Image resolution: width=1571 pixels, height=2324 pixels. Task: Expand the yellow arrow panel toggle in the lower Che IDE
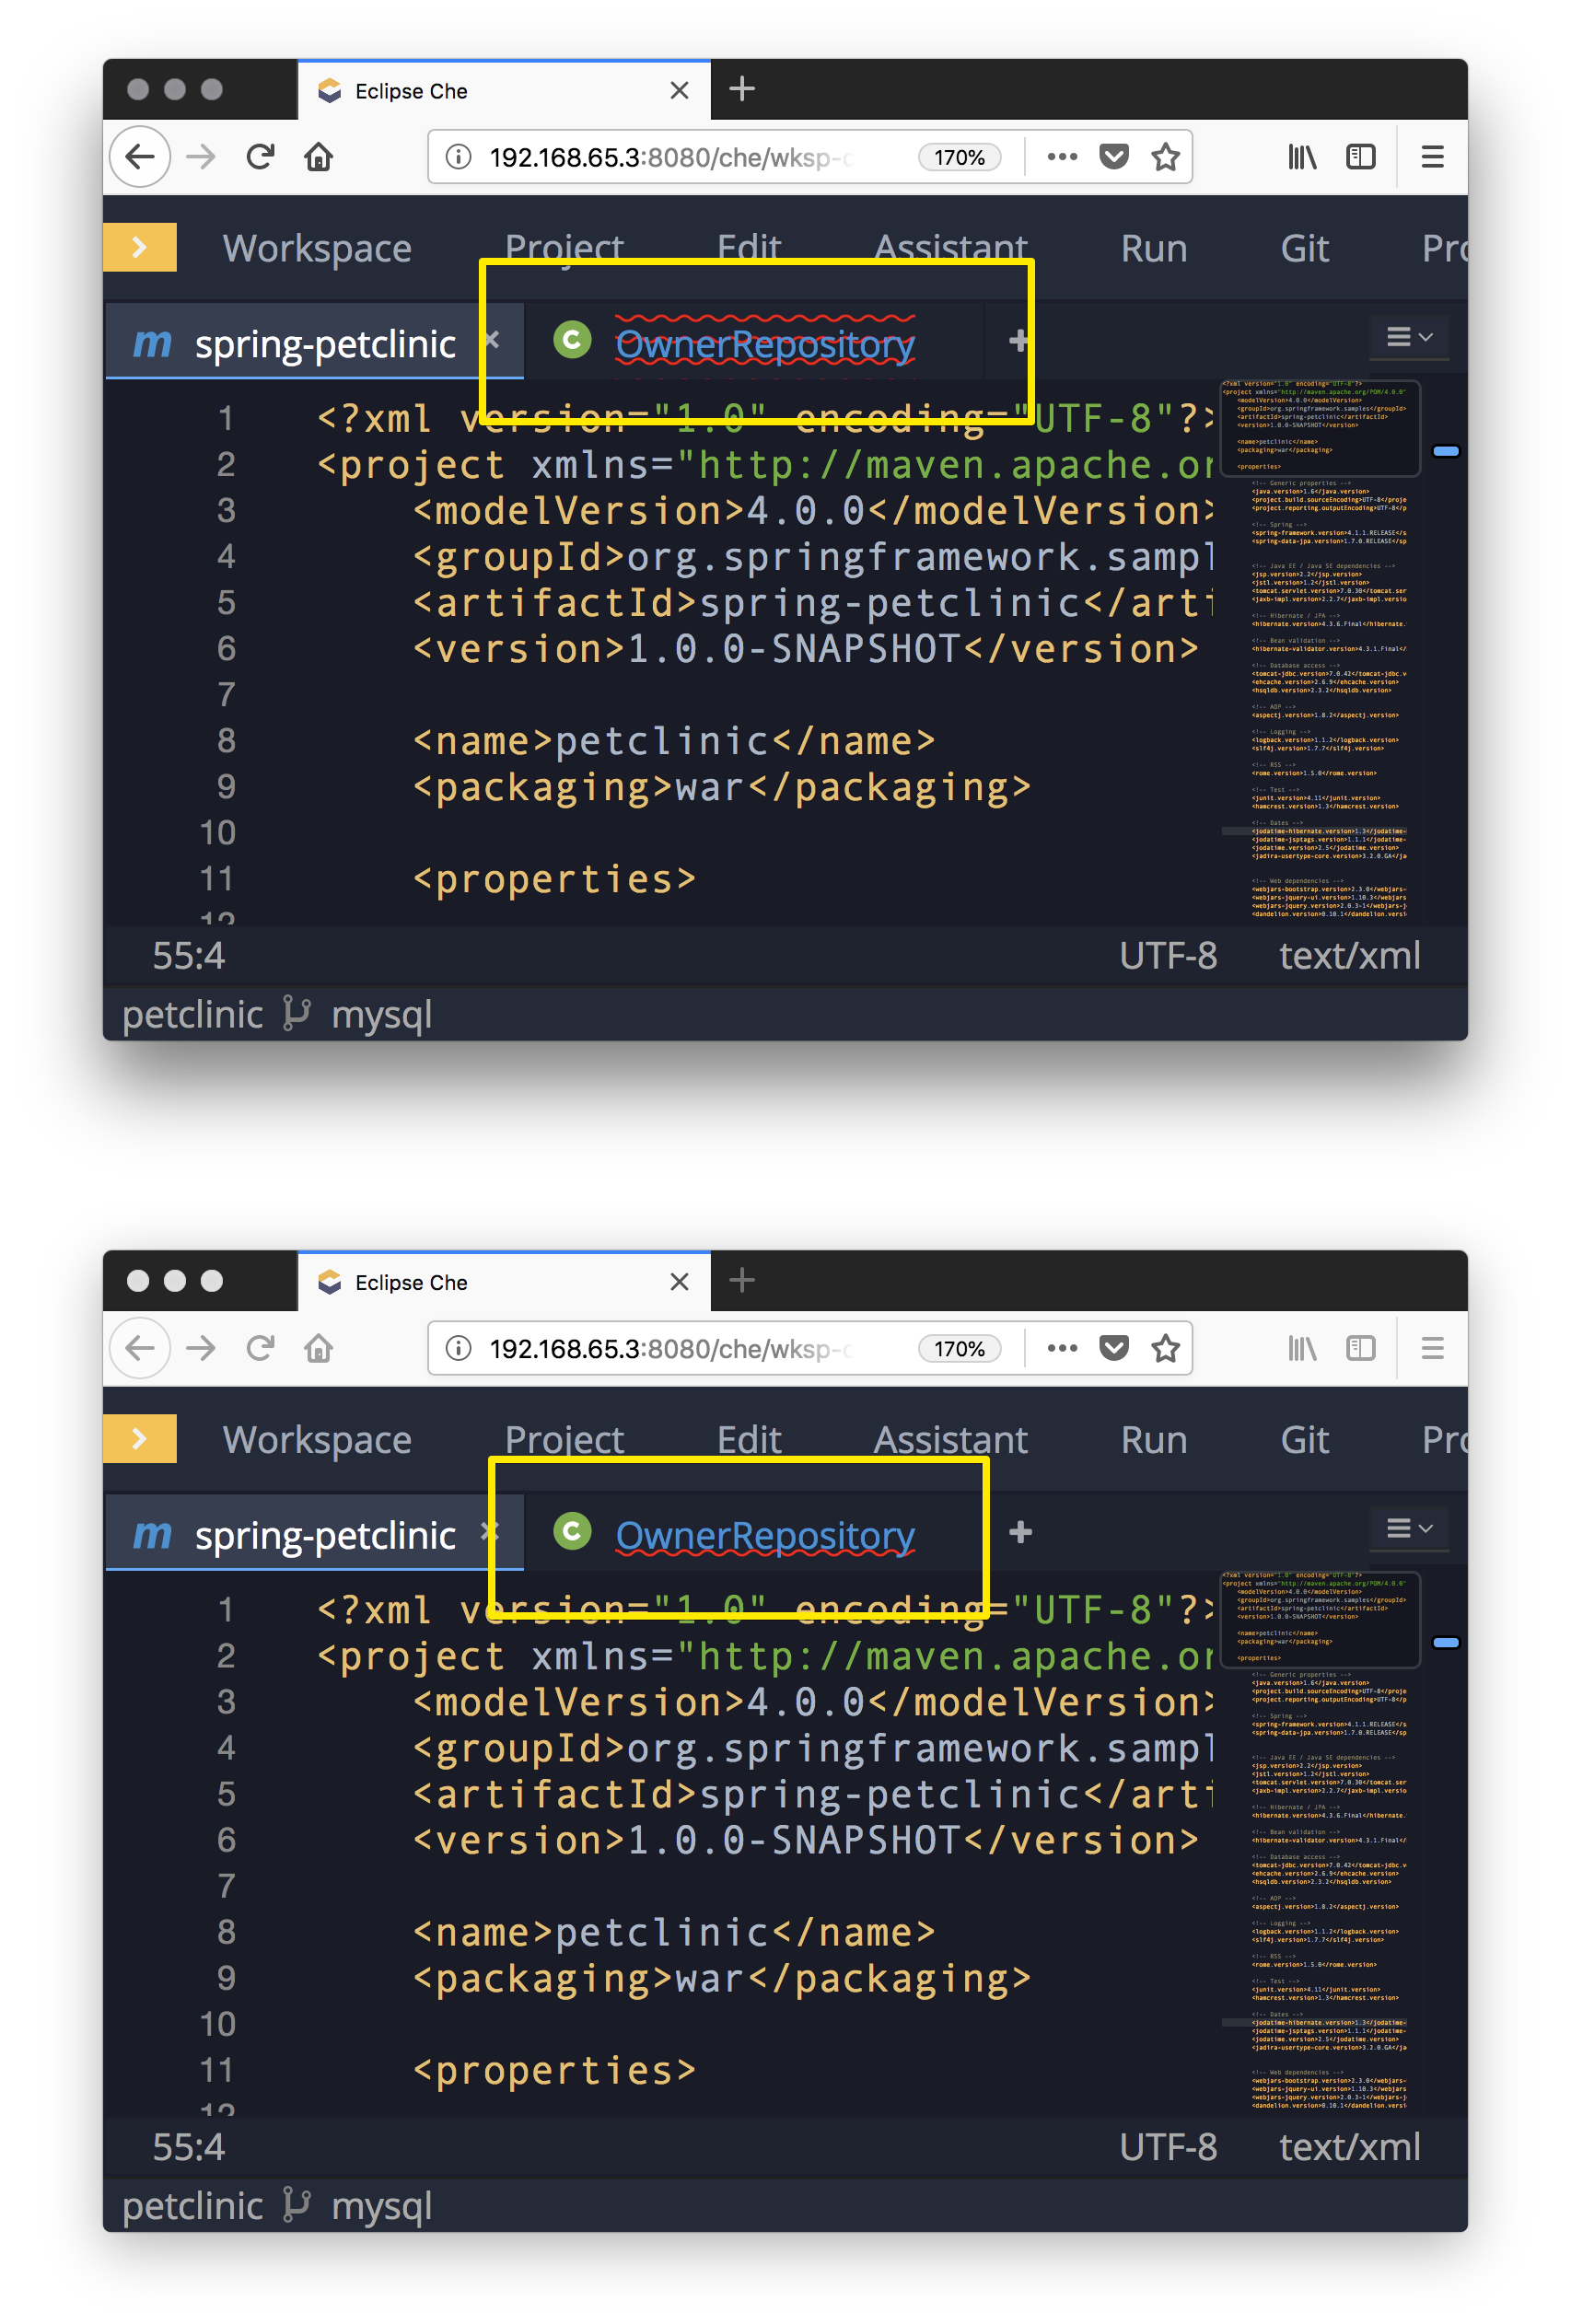tap(140, 1438)
